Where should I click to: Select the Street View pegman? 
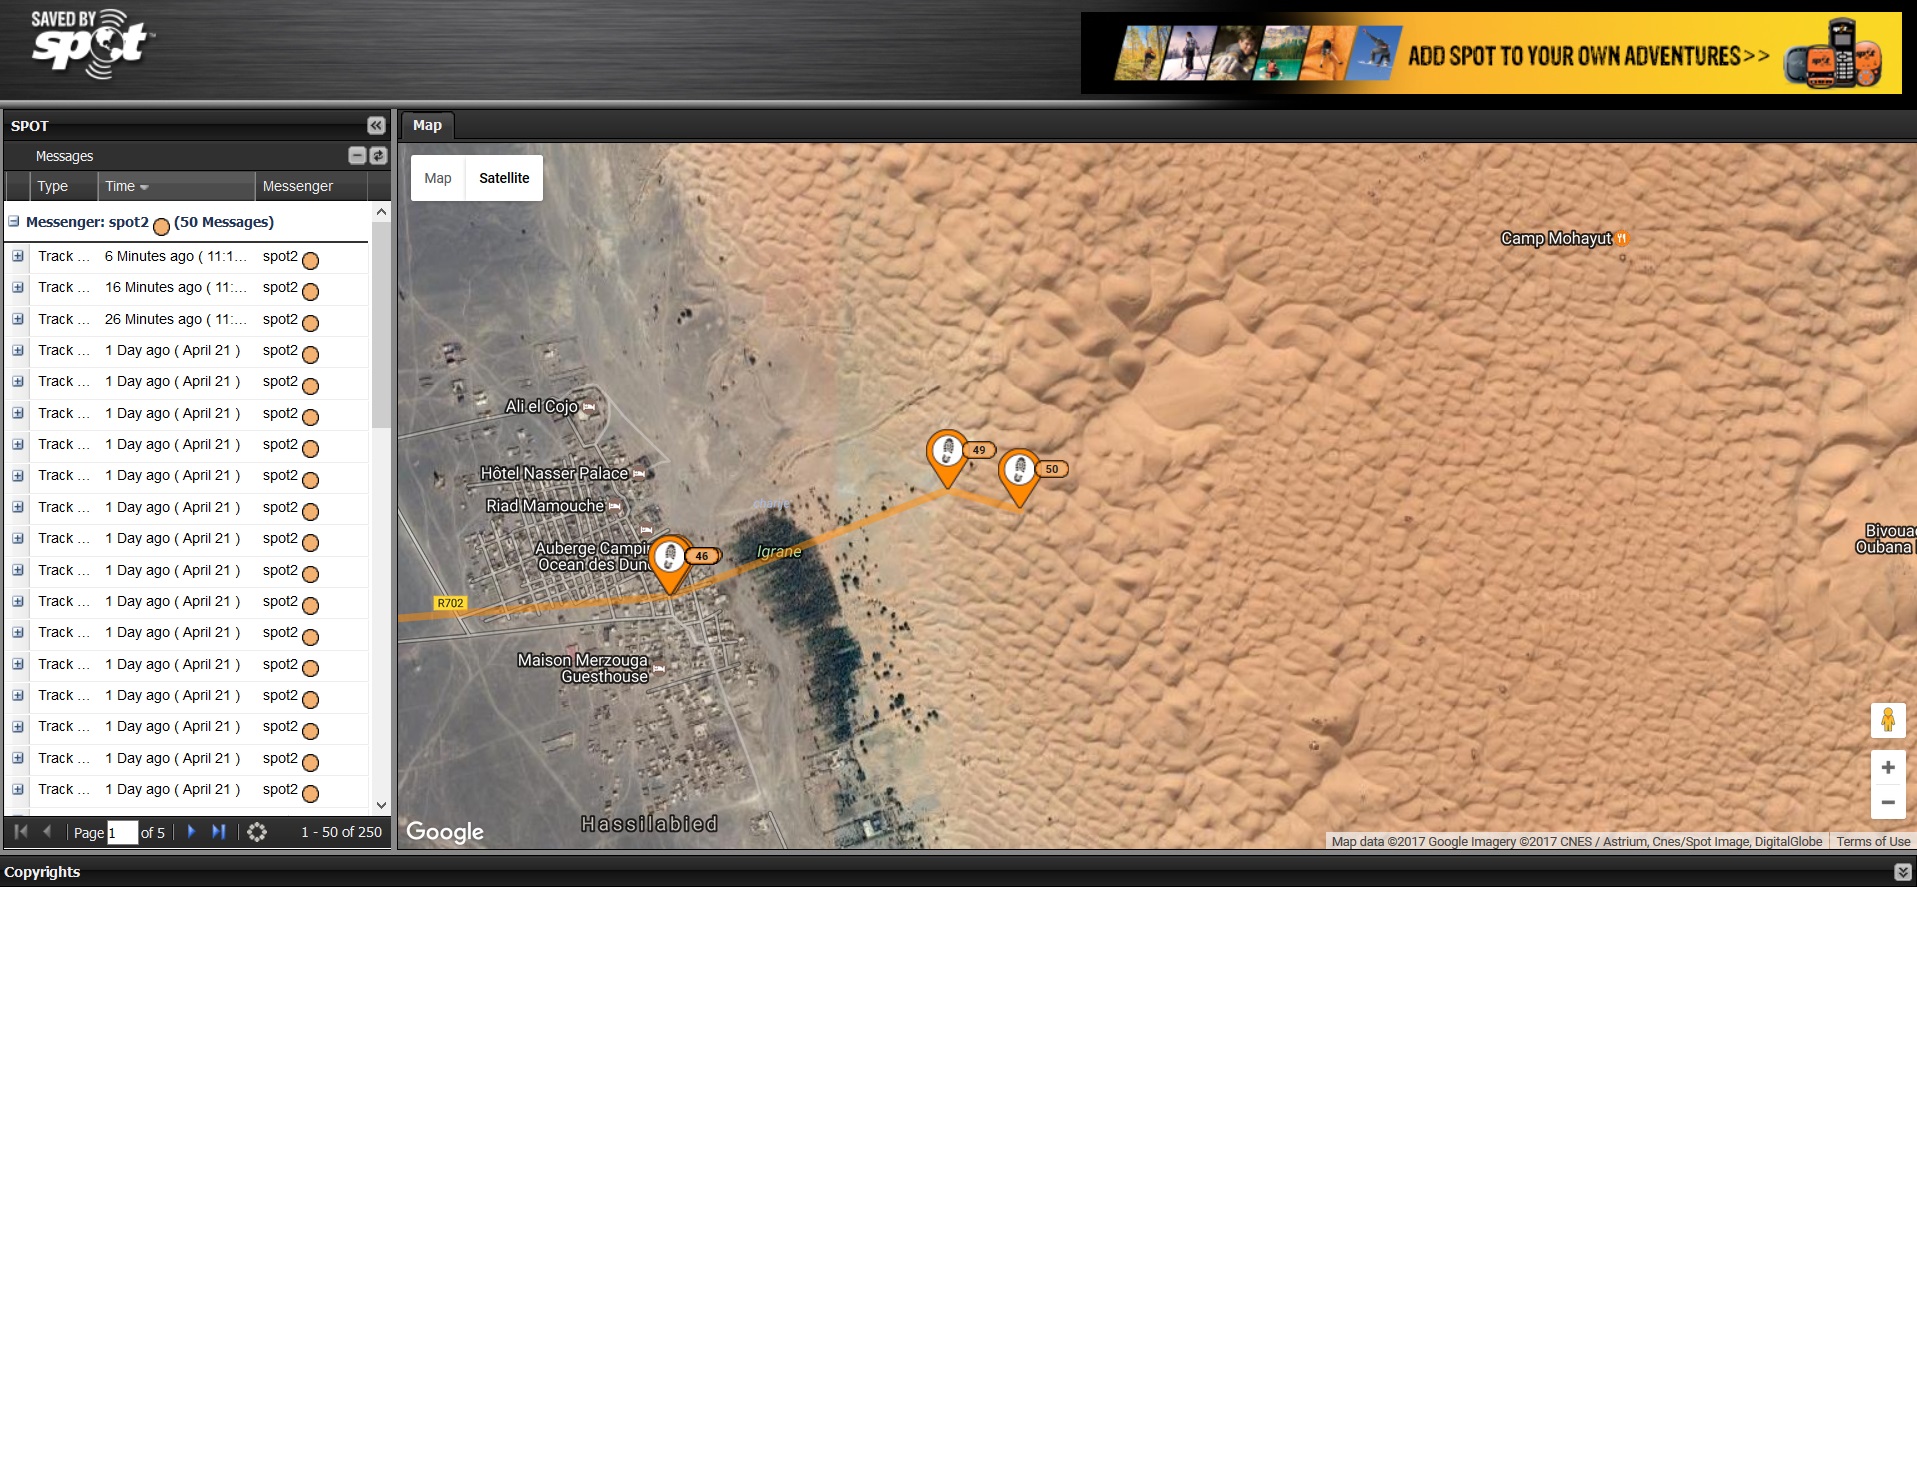click(1888, 720)
